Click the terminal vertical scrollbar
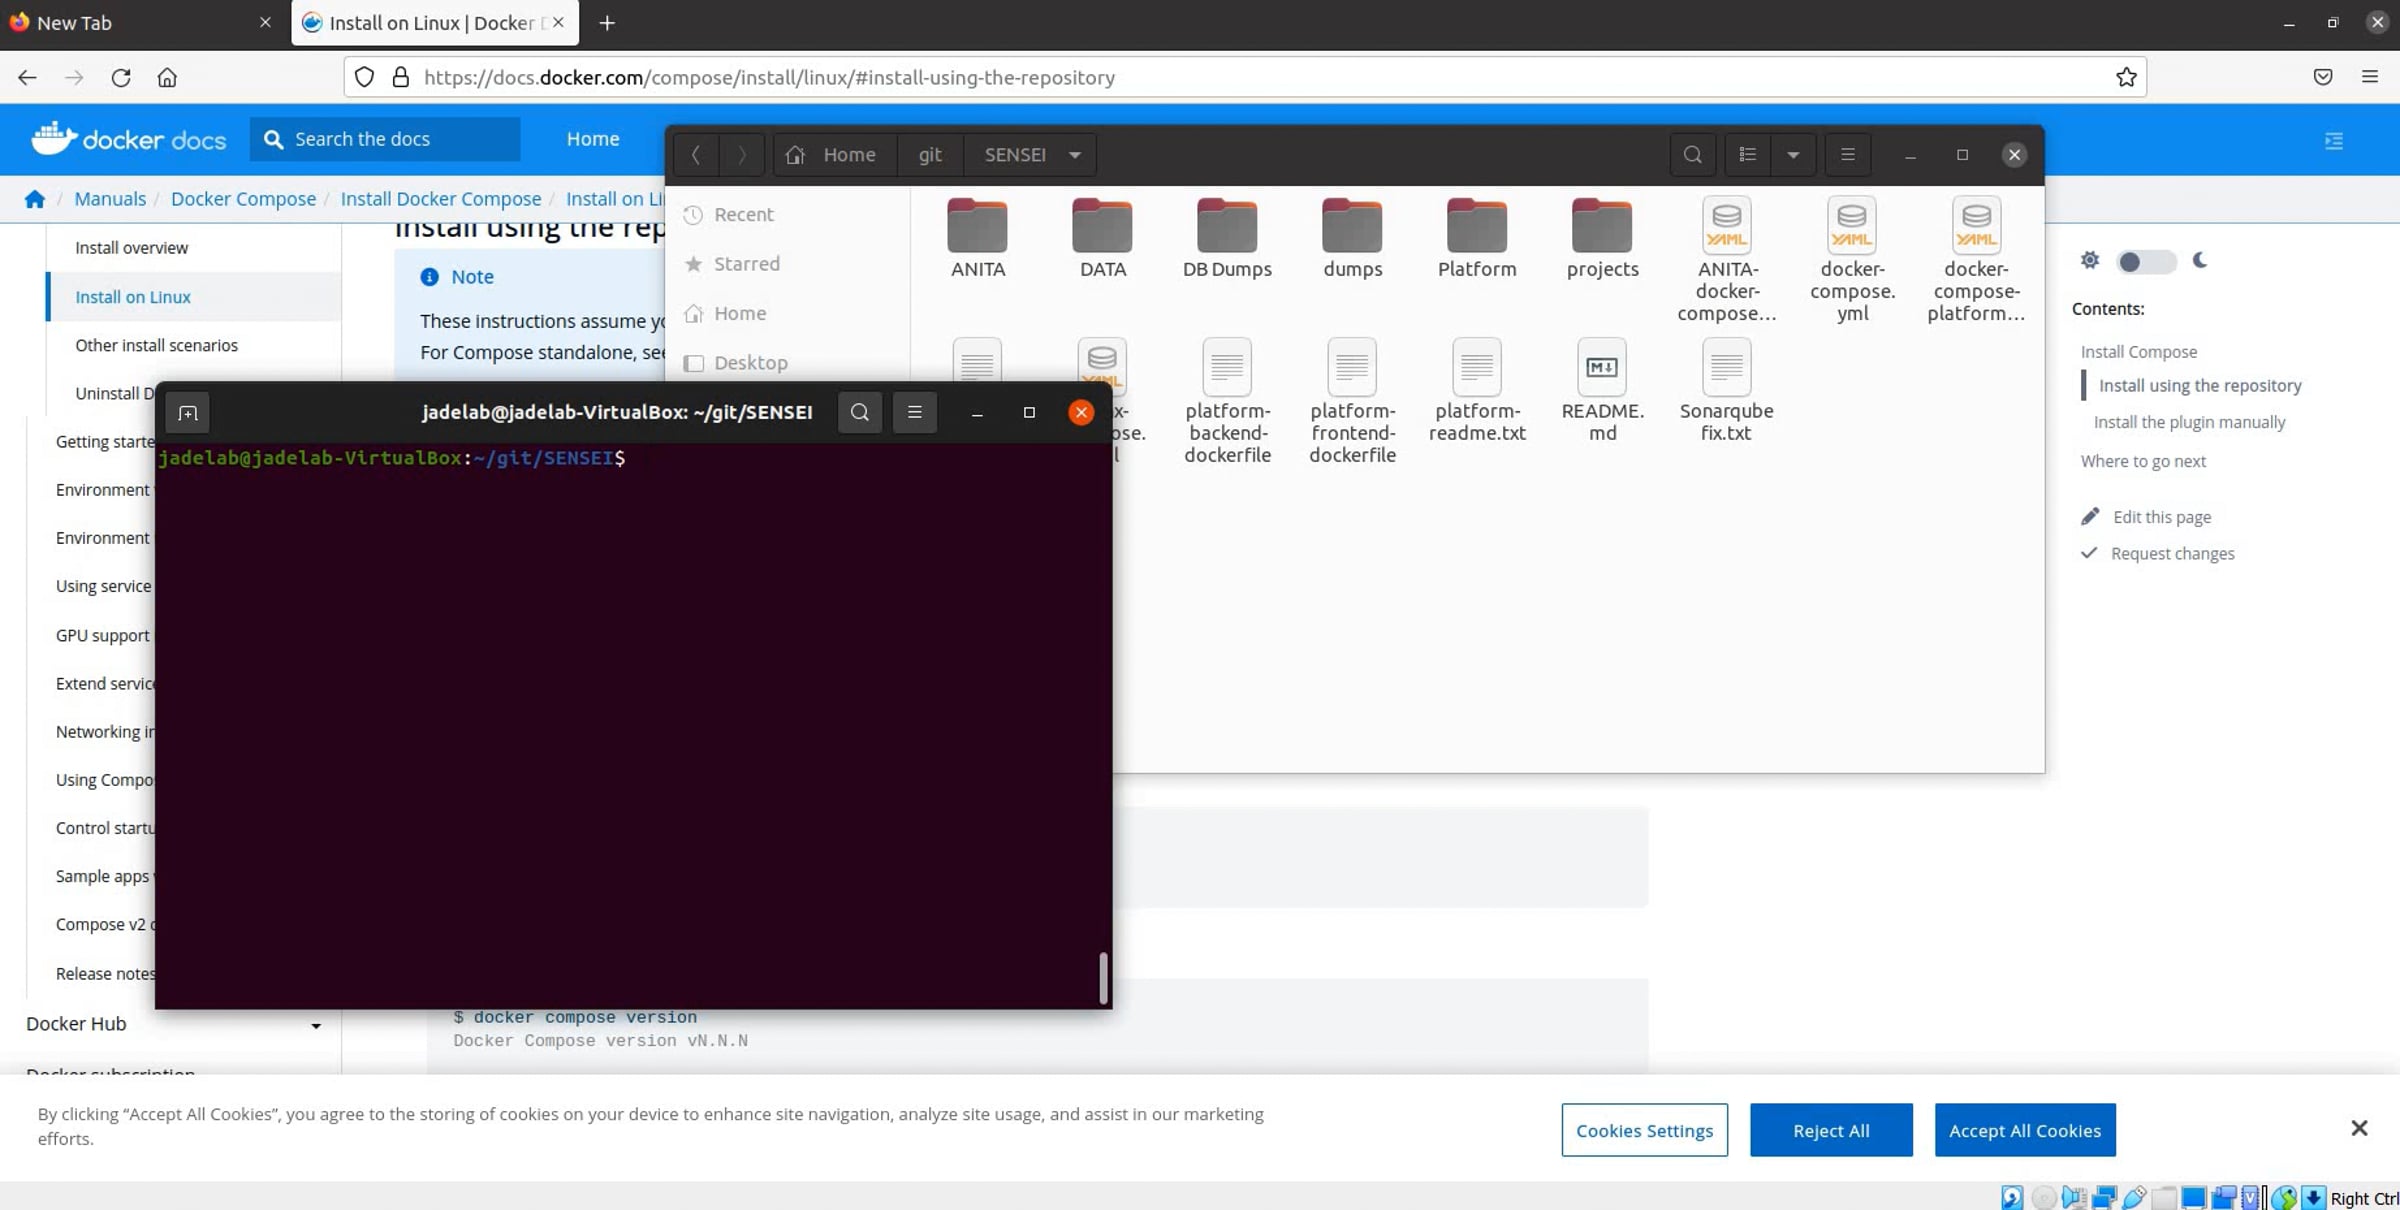Viewport: 2400px width, 1210px height. pyautogui.click(x=1103, y=976)
